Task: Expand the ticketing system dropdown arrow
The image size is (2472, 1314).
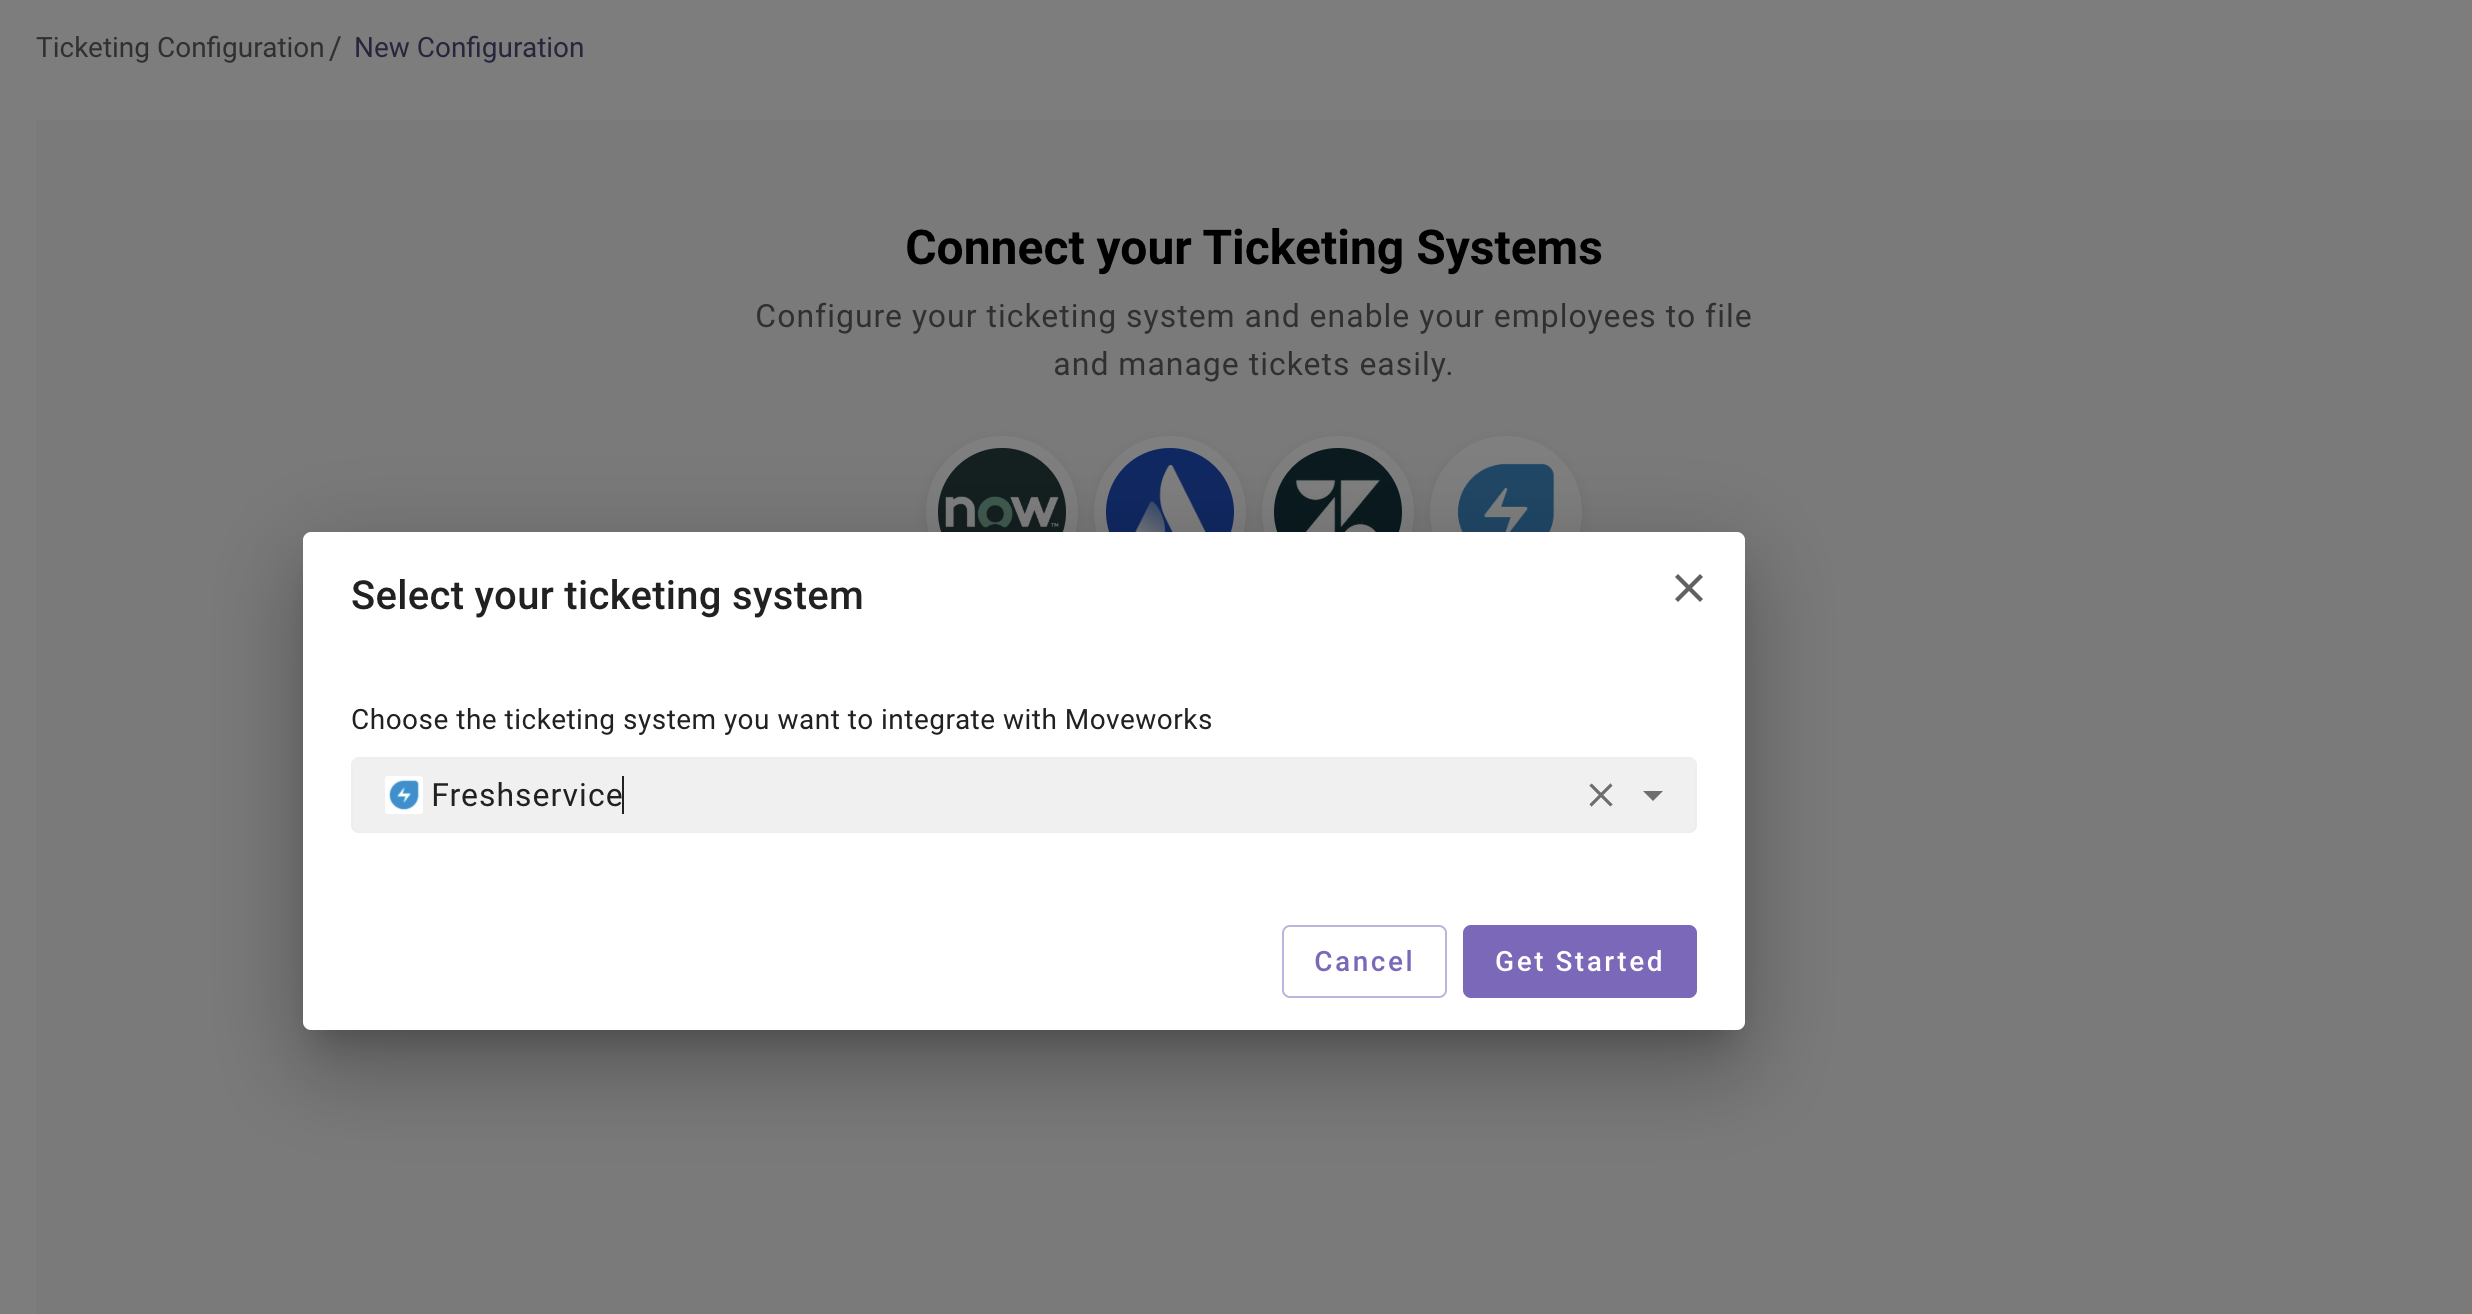Action: coord(1652,795)
